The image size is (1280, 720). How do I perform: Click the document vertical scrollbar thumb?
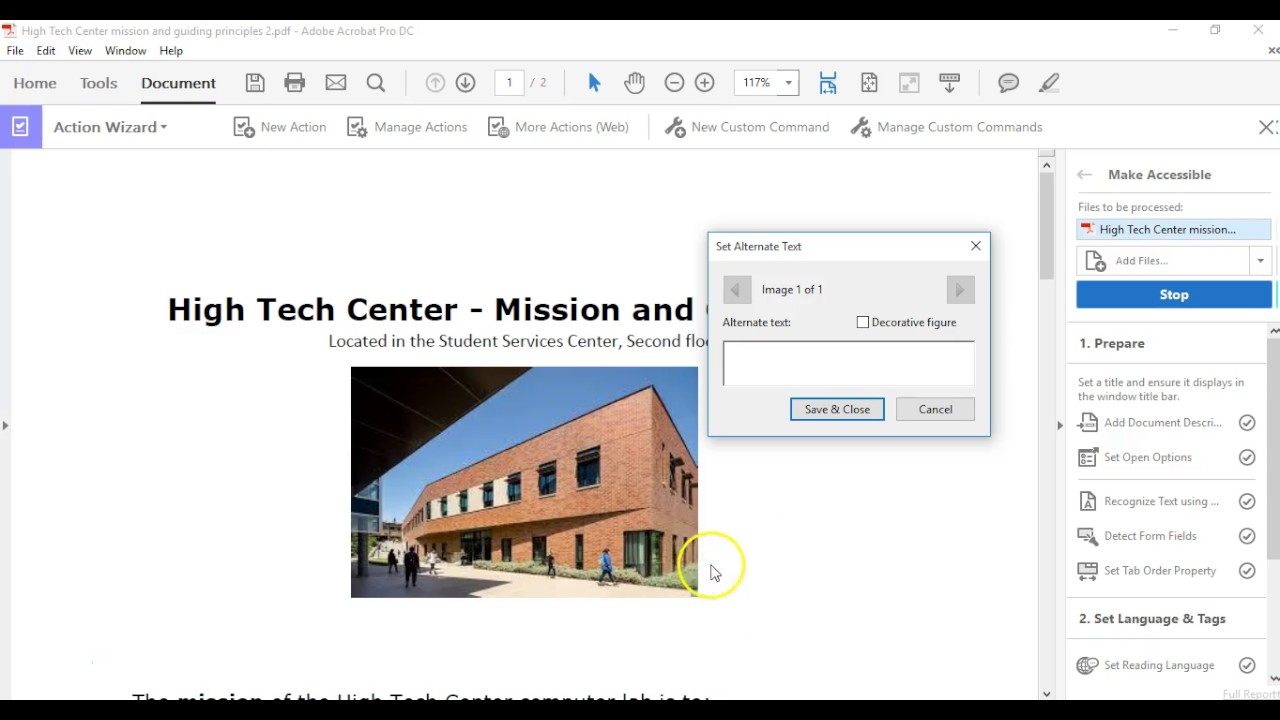(1046, 225)
